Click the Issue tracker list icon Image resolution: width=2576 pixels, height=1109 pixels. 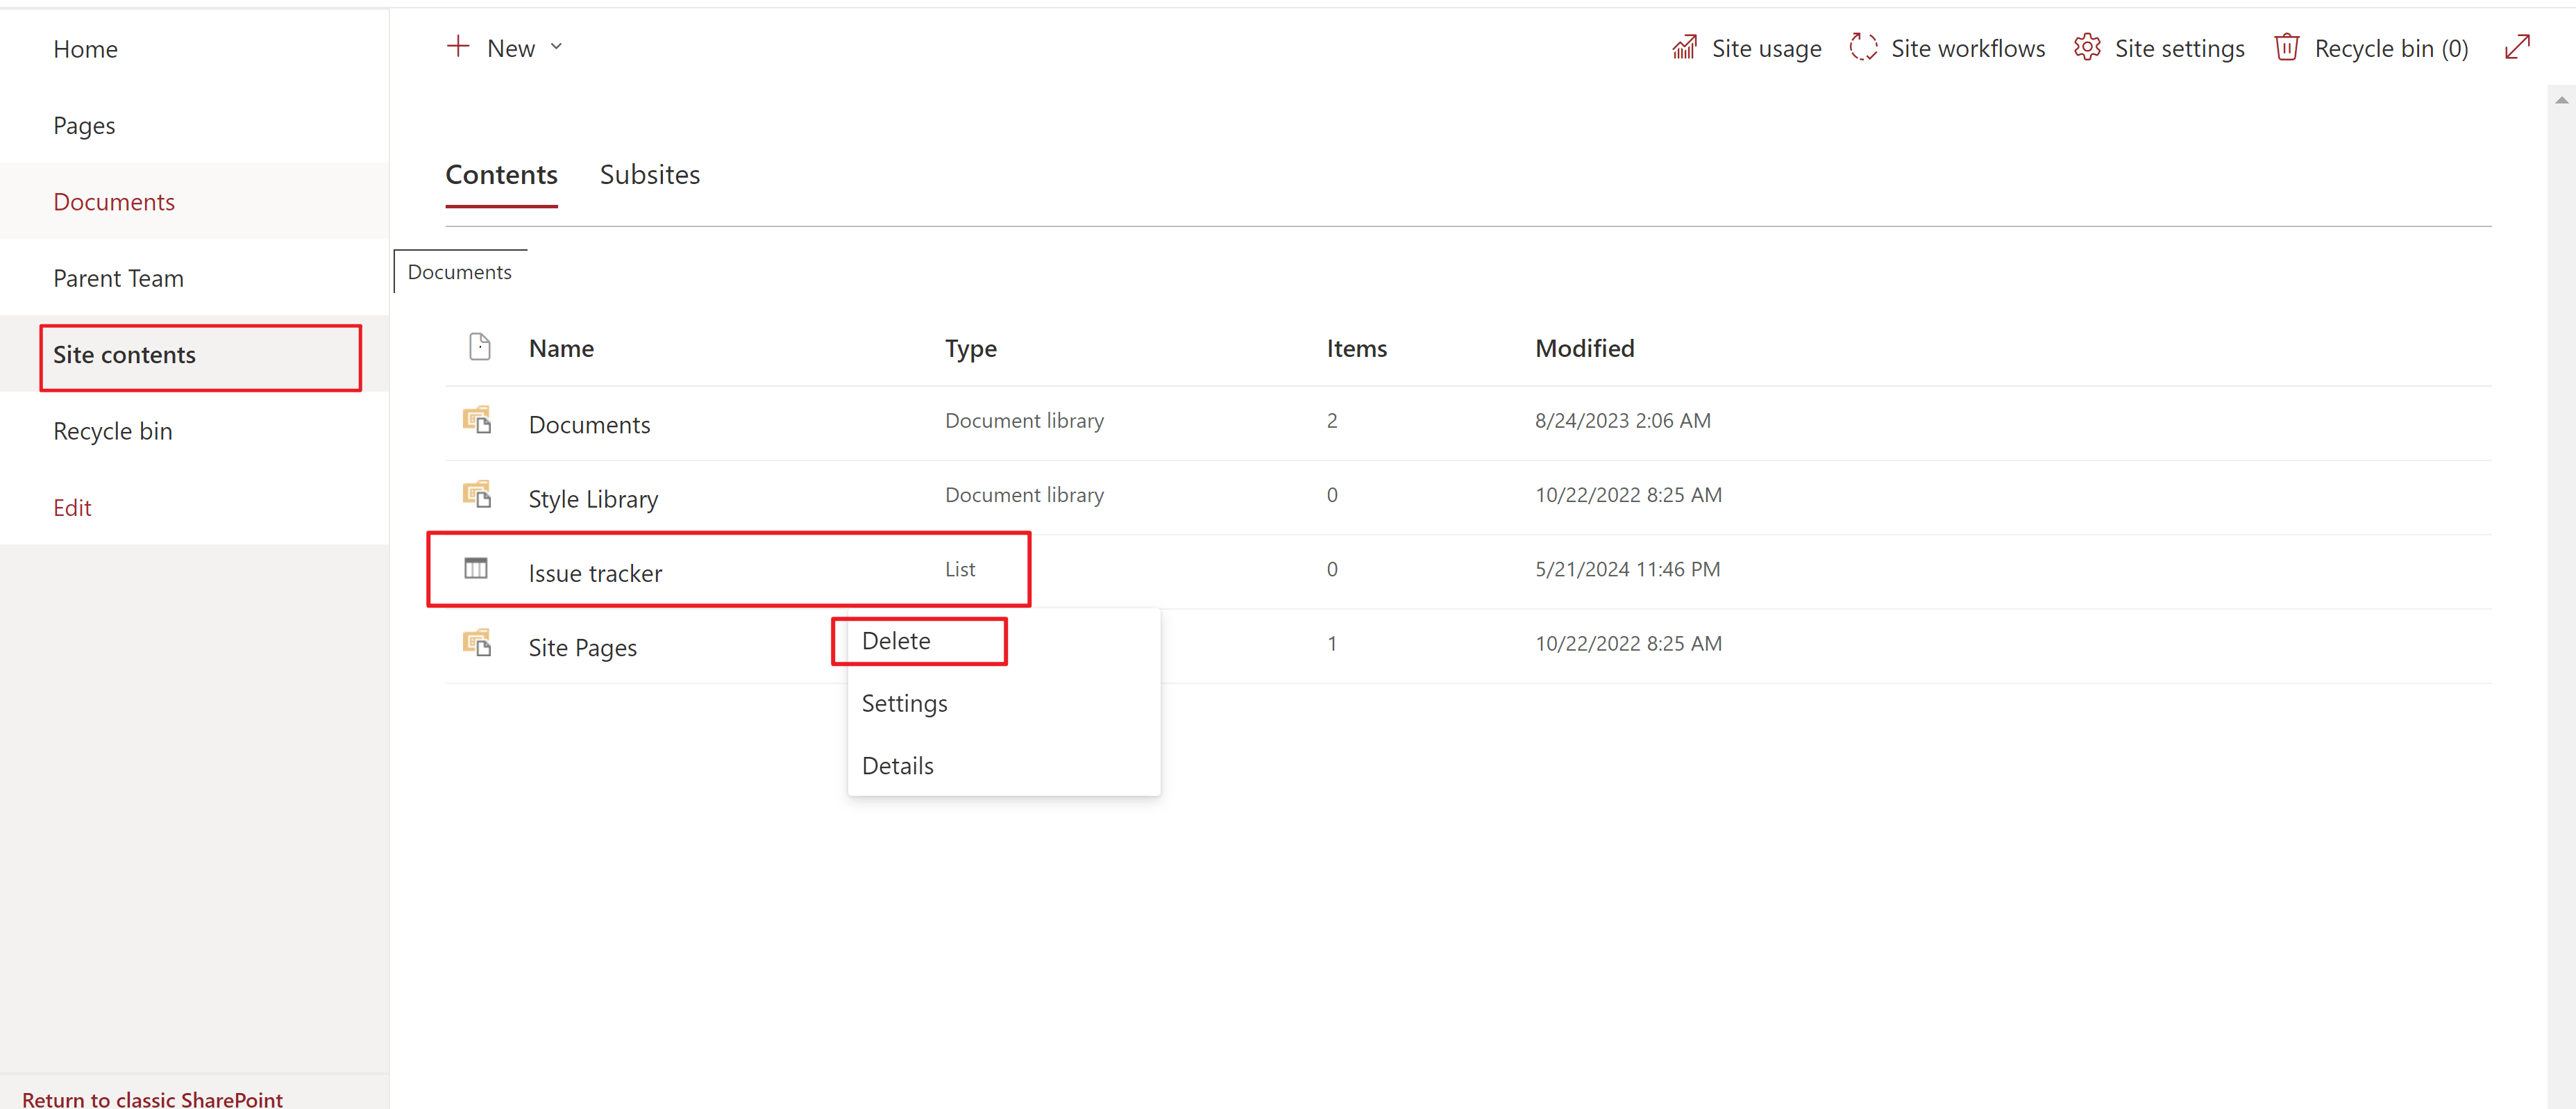pyautogui.click(x=476, y=569)
